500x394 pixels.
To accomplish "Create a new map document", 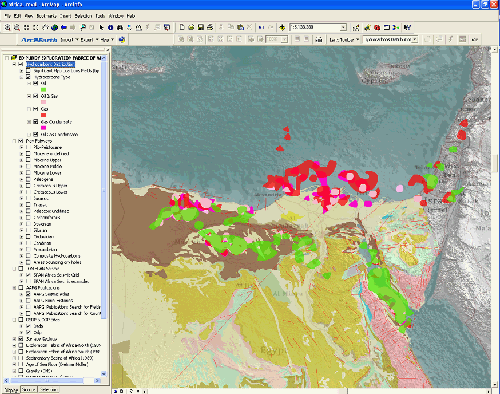I will (x=182, y=28).
